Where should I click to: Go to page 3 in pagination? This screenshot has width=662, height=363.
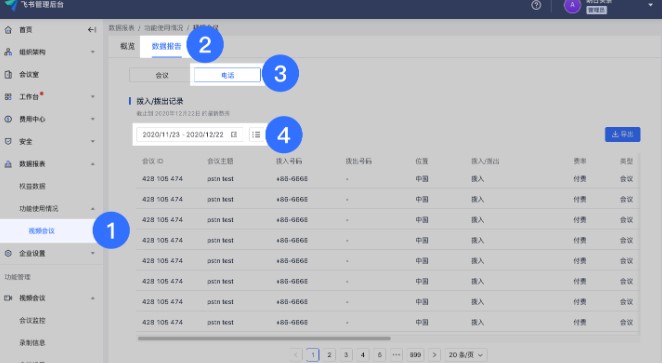[x=346, y=355]
